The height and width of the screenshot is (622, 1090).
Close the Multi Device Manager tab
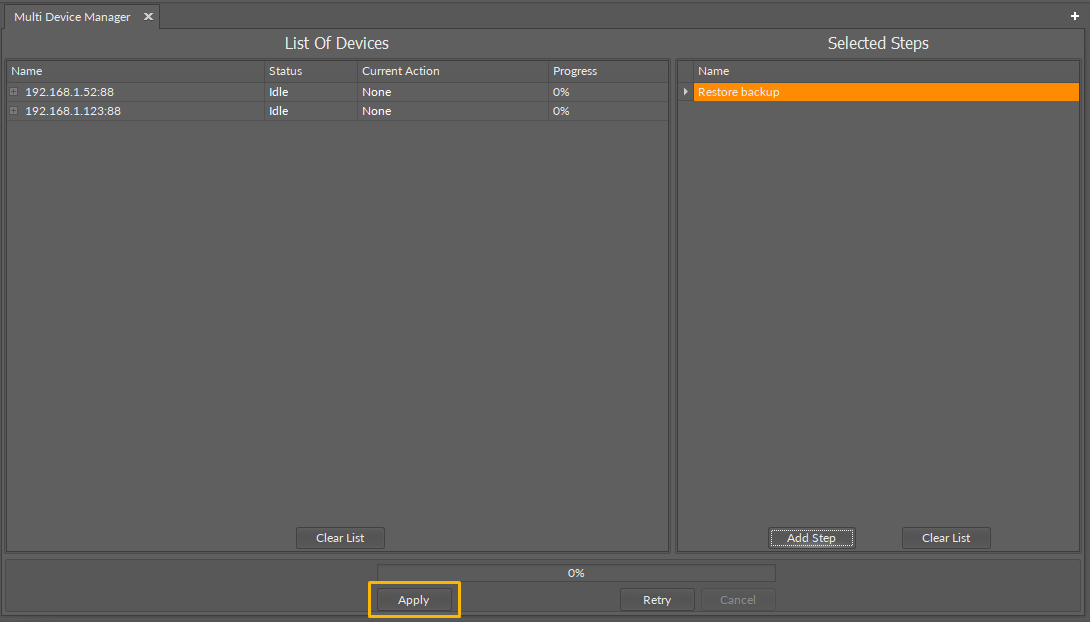(148, 16)
